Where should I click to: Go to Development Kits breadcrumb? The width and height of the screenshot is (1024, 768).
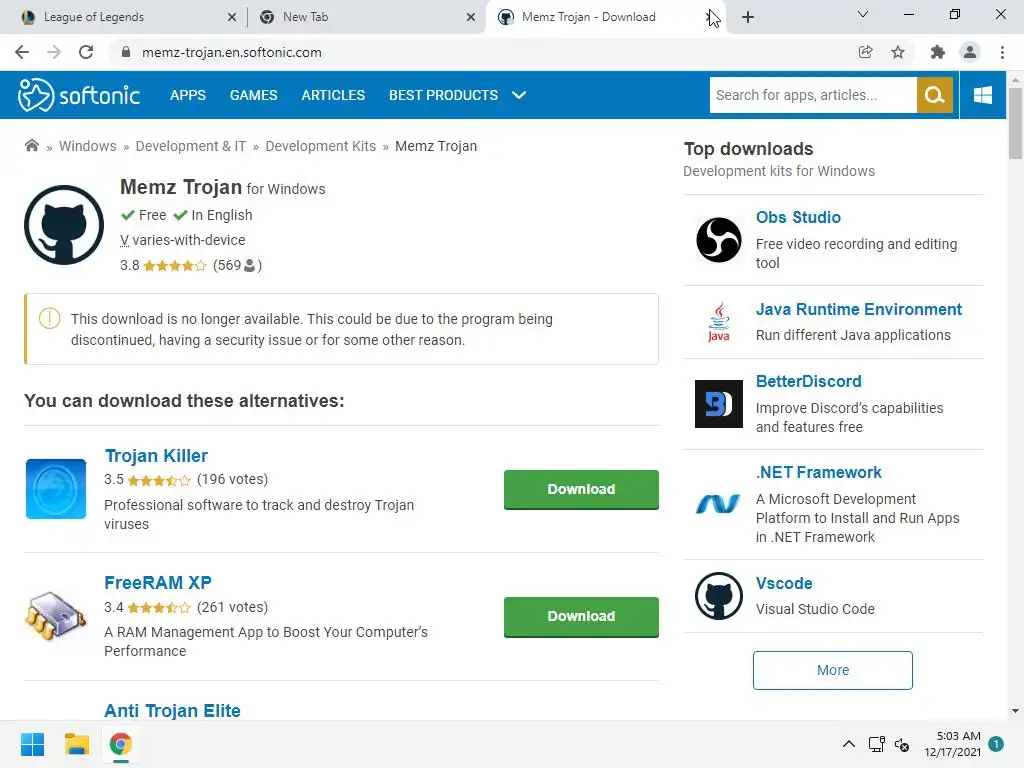tap(321, 146)
